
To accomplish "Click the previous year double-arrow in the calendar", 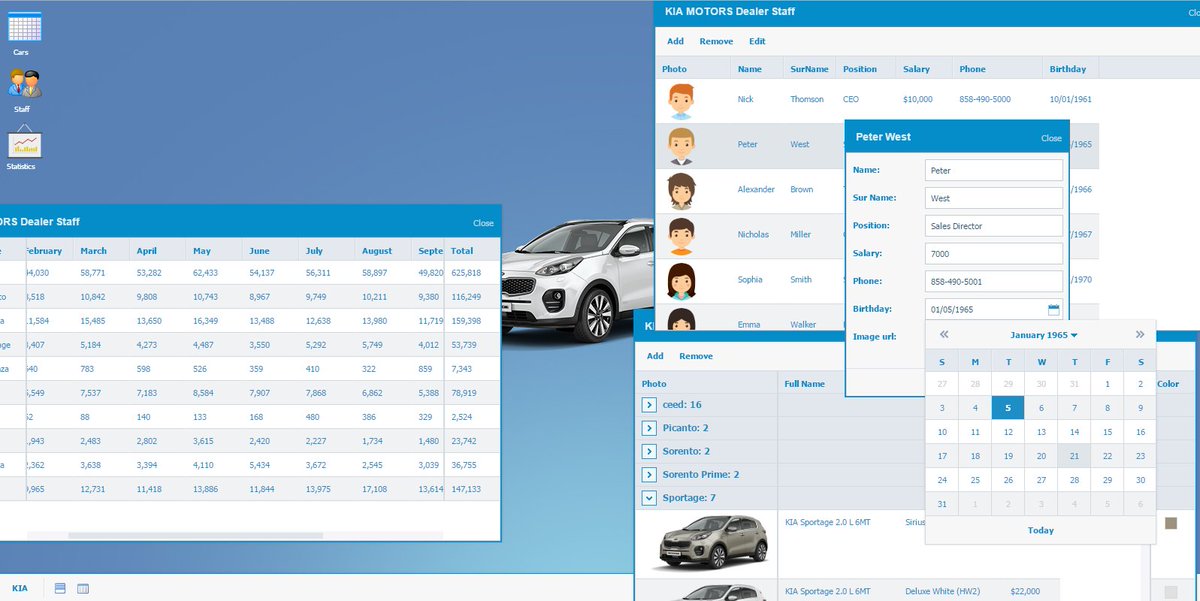I will (942, 335).
